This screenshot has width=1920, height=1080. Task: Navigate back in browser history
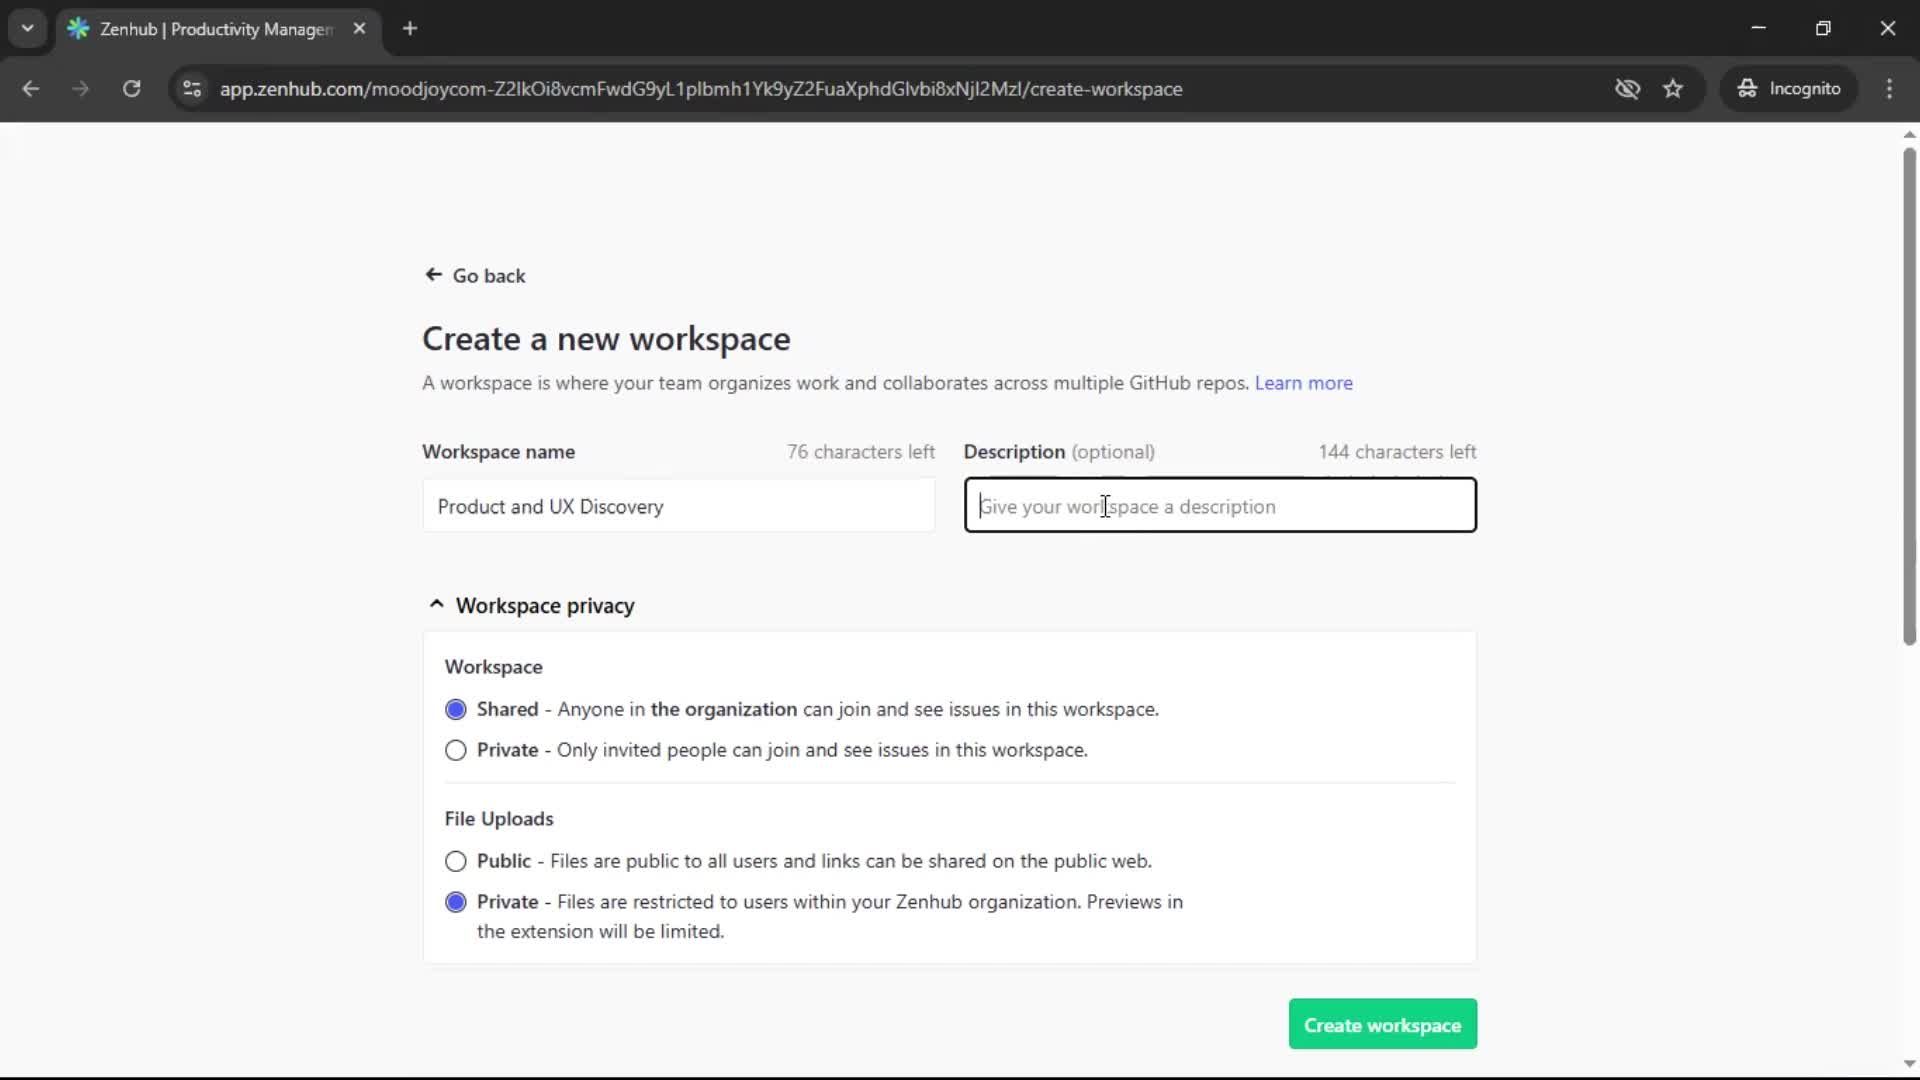(x=31, y=88)
